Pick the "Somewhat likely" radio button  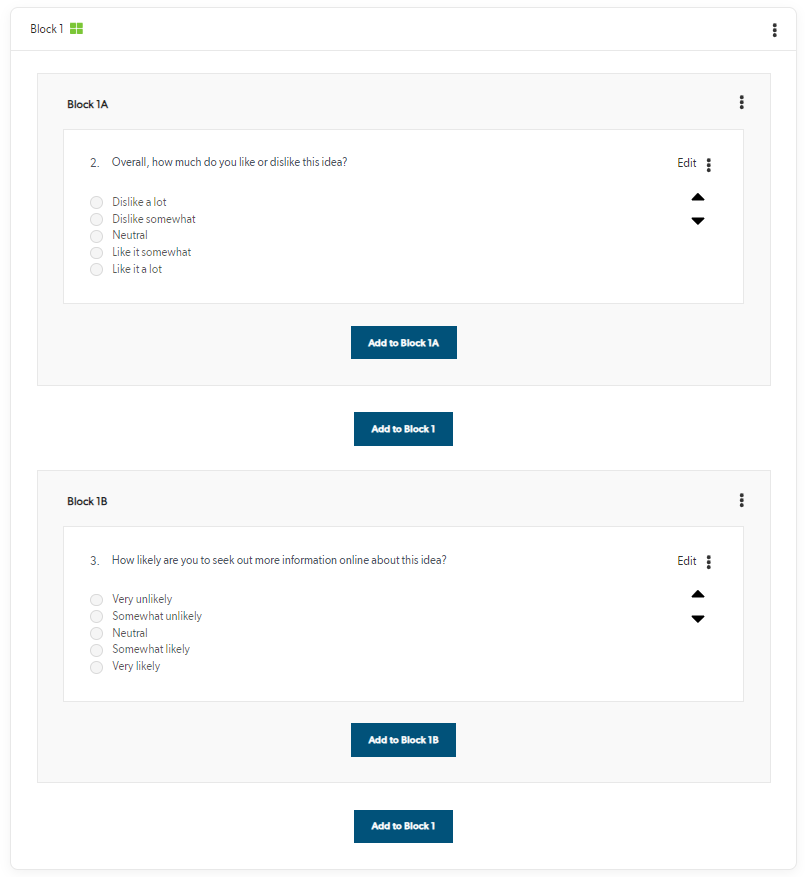click(x=97, y=650)
